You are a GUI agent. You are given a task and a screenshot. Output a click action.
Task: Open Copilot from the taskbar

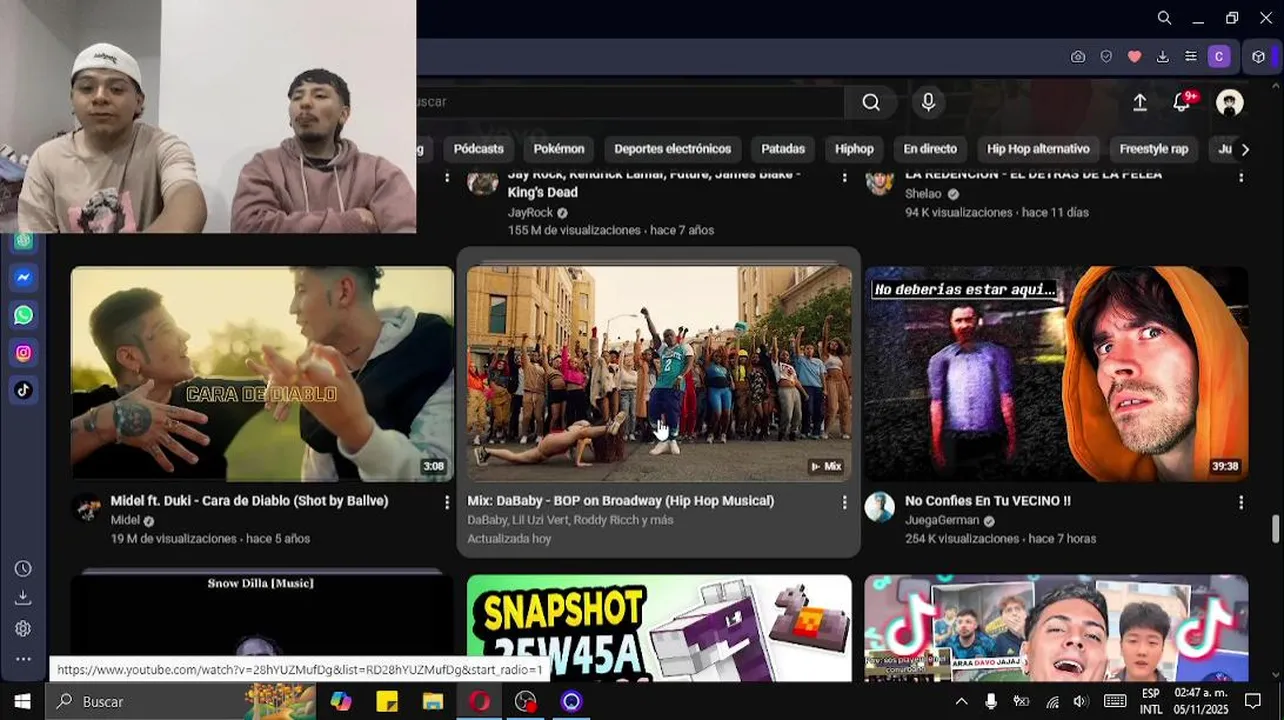click(341, 701)
